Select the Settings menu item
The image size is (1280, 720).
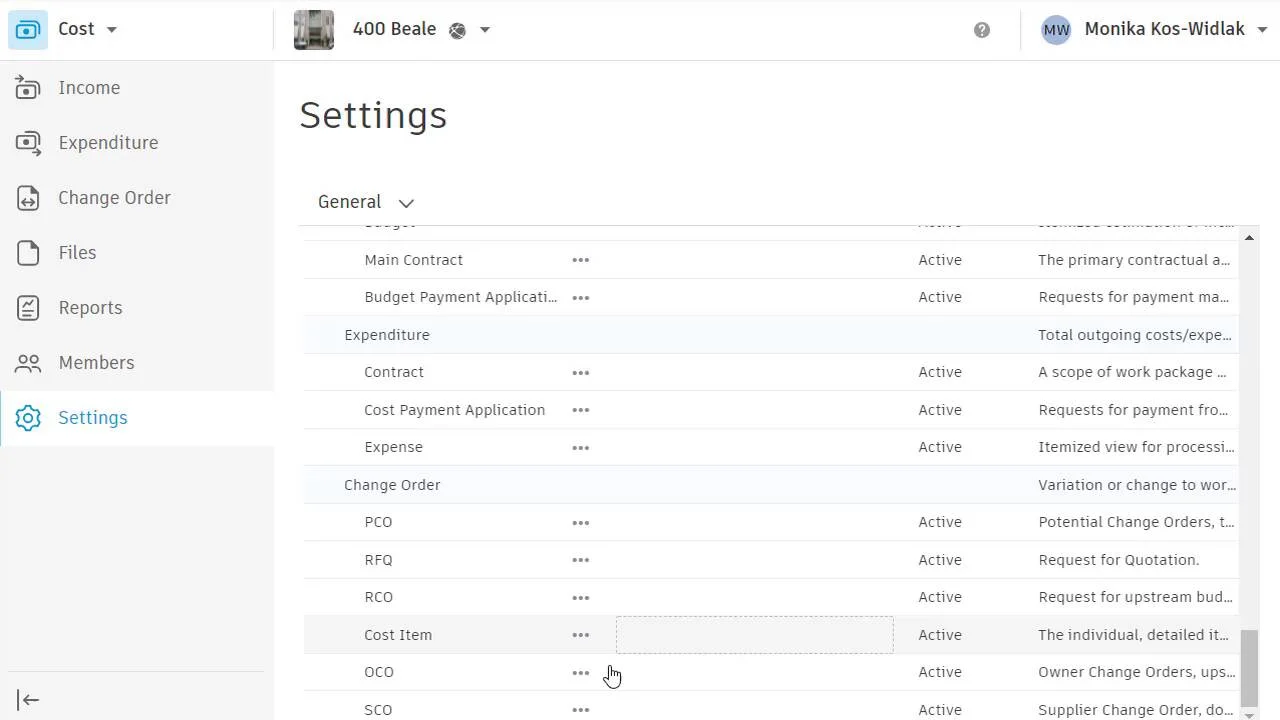(92, 418)
